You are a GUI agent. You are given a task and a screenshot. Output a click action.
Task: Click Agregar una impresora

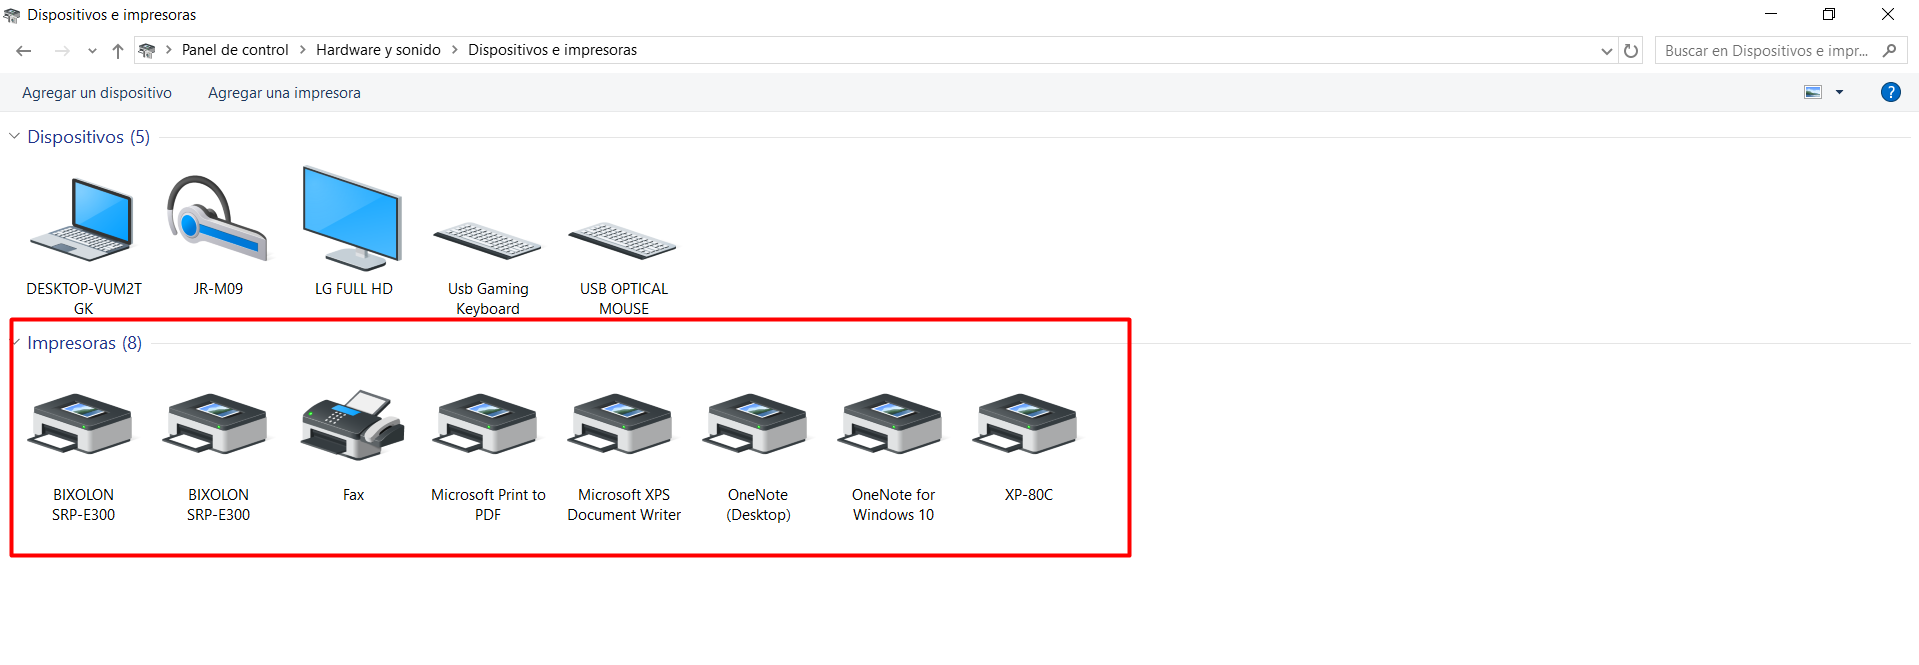pos(284,93)
